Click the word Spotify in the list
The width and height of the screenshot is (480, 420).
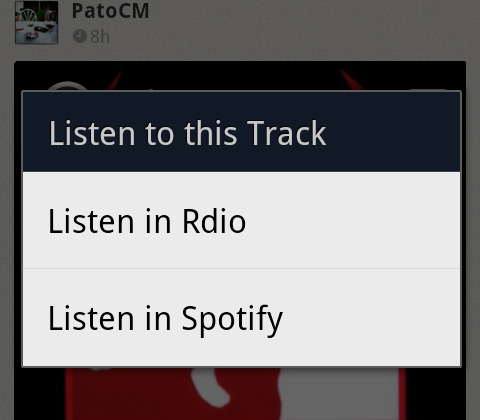tap(232, 319)
